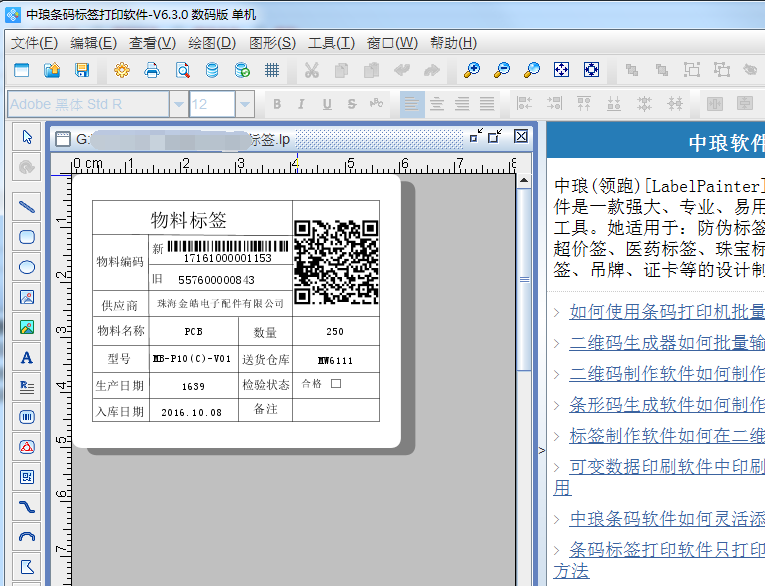Zoom in on the canvas
765x586 pixels.
point(472,70)
